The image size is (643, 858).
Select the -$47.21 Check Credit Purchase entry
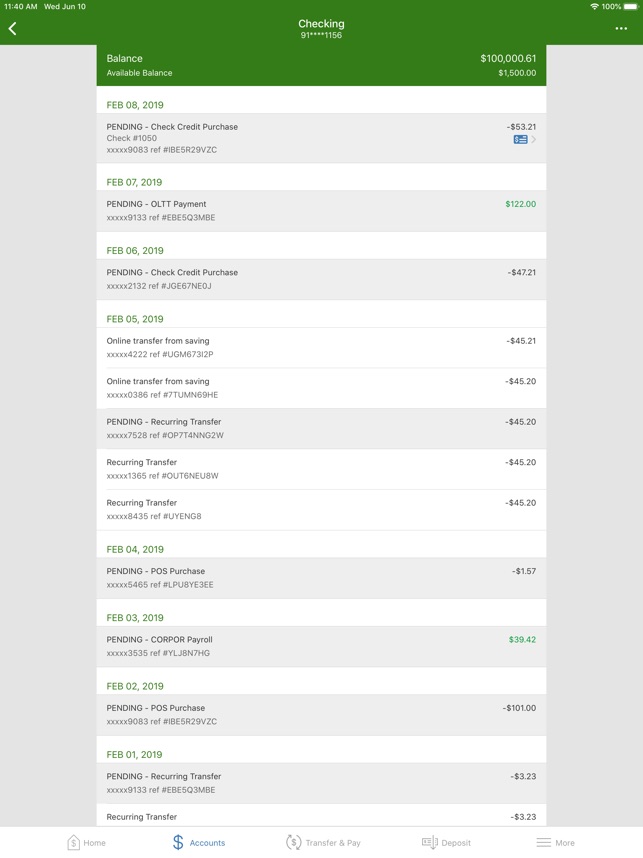pos(321,279)
